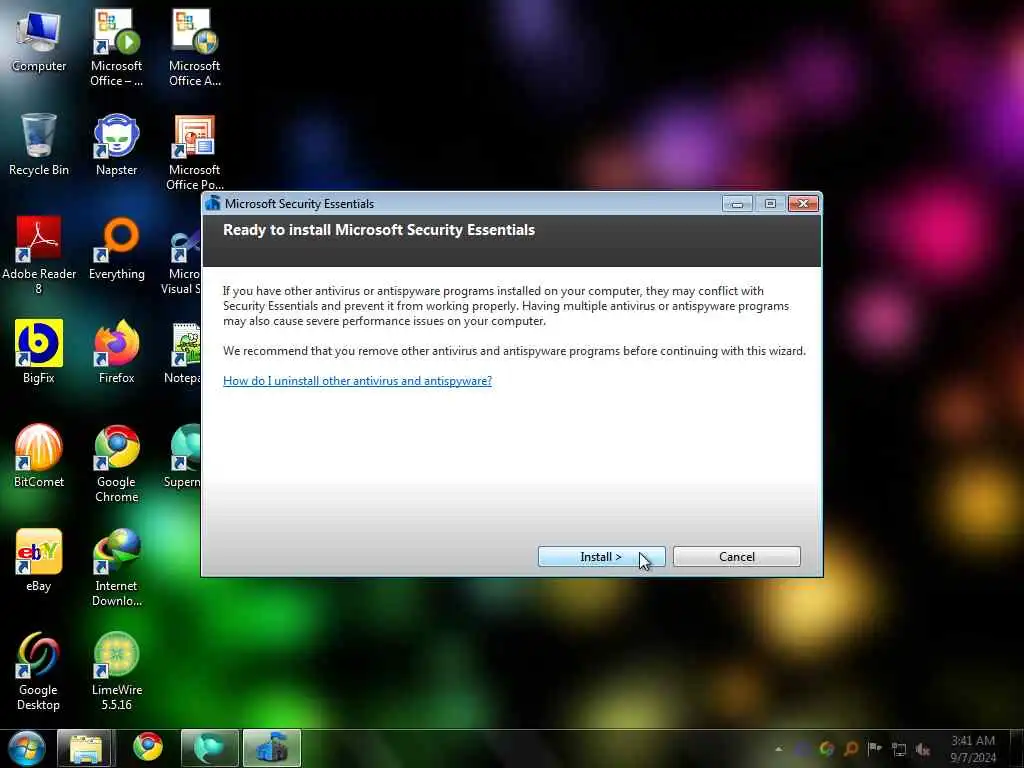
Task: Select the Computer desktop icon
Action: click(x=39, y=41)
